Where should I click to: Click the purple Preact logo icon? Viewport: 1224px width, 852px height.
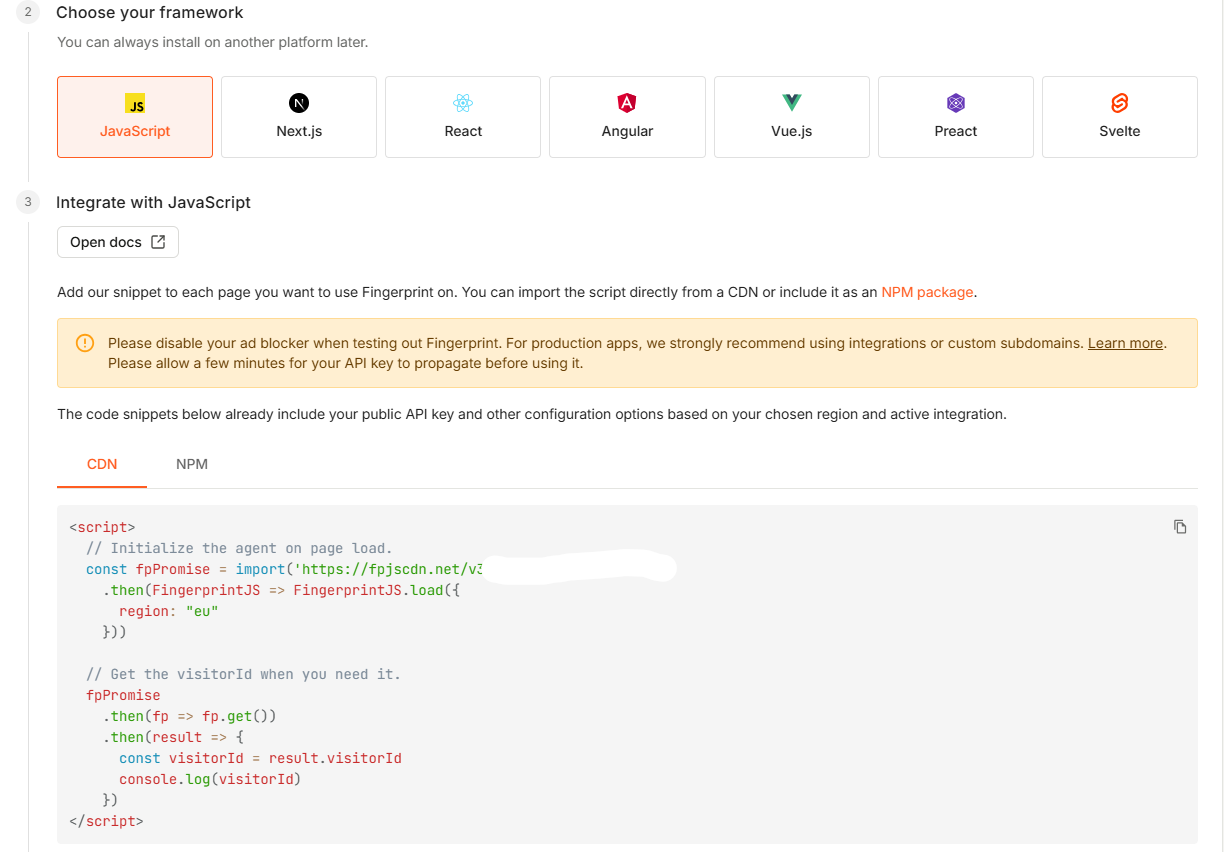coord(956,103)
